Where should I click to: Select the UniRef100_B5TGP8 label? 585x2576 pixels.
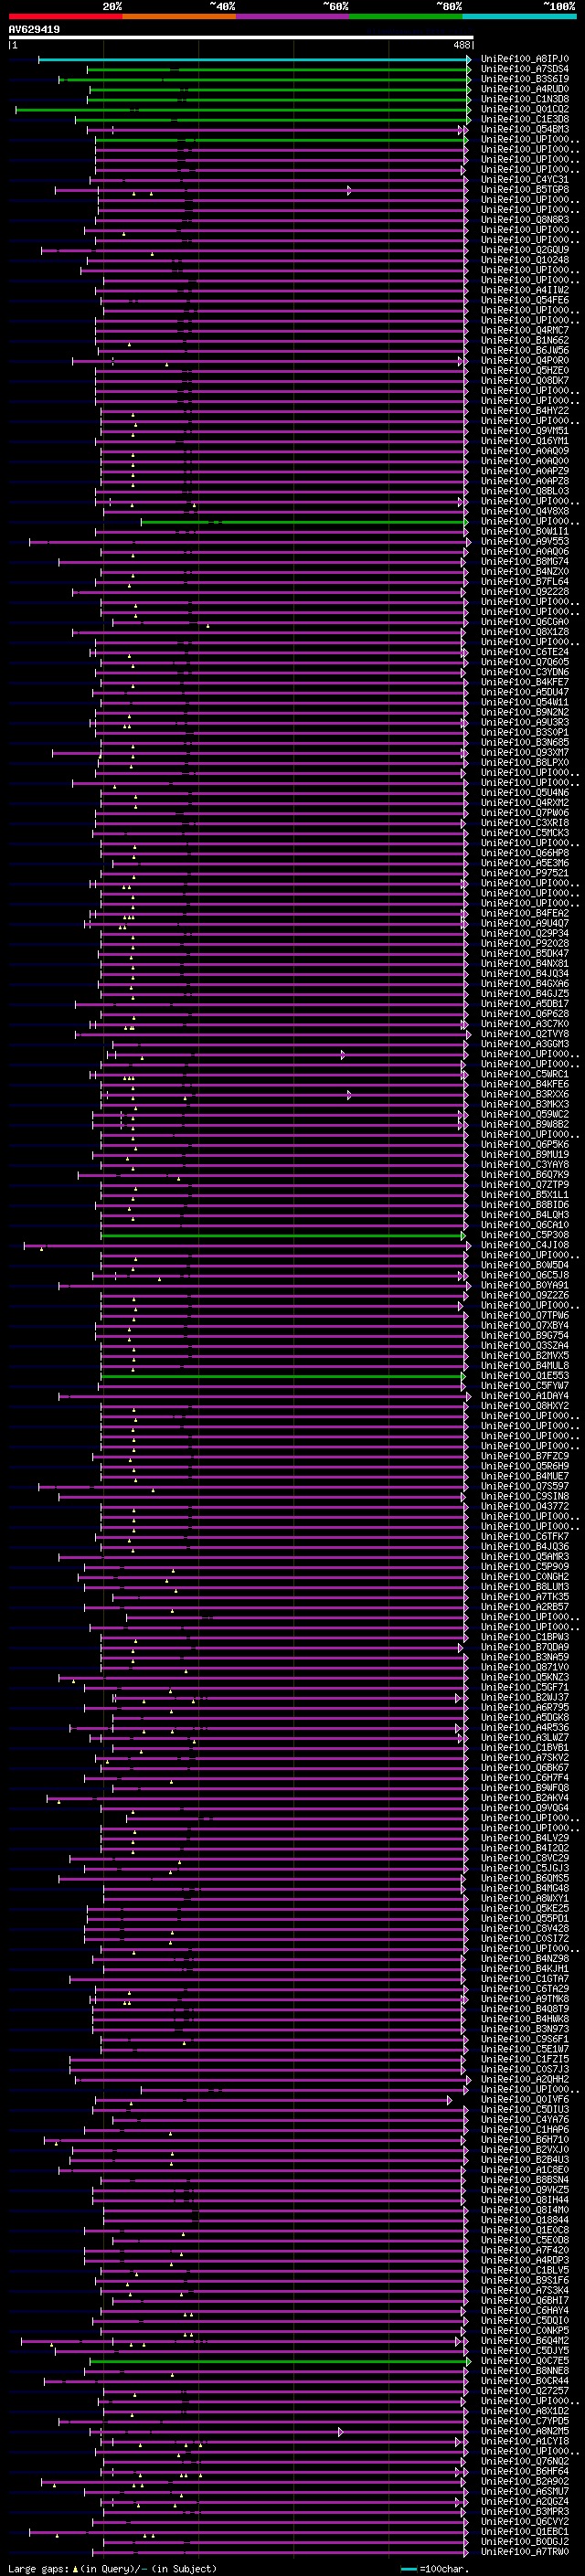525,190
